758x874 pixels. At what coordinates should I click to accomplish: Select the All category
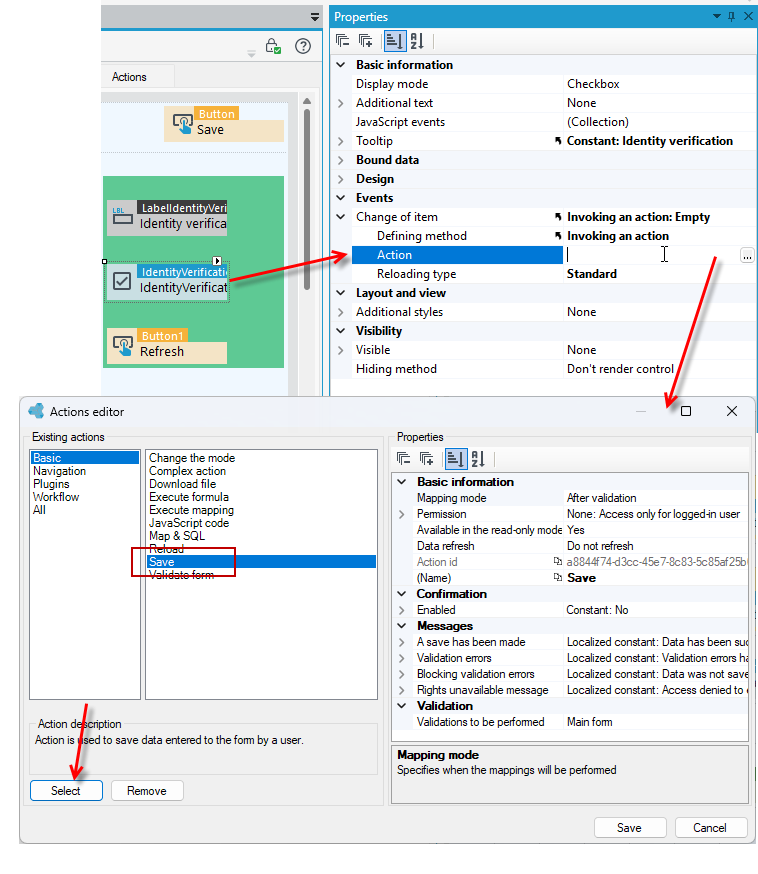pos(39,510)
